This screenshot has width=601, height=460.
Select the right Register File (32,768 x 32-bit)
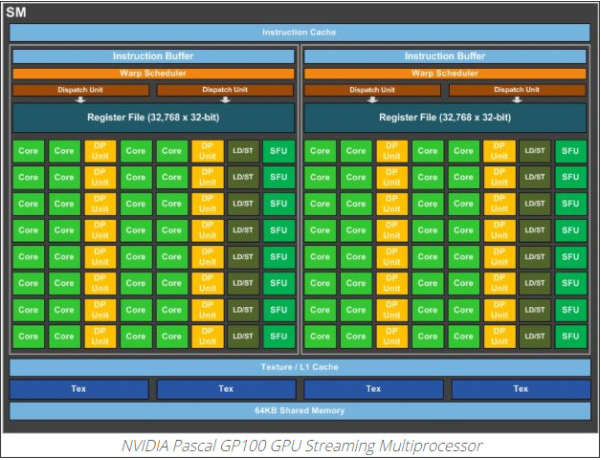tap(445, 118)
